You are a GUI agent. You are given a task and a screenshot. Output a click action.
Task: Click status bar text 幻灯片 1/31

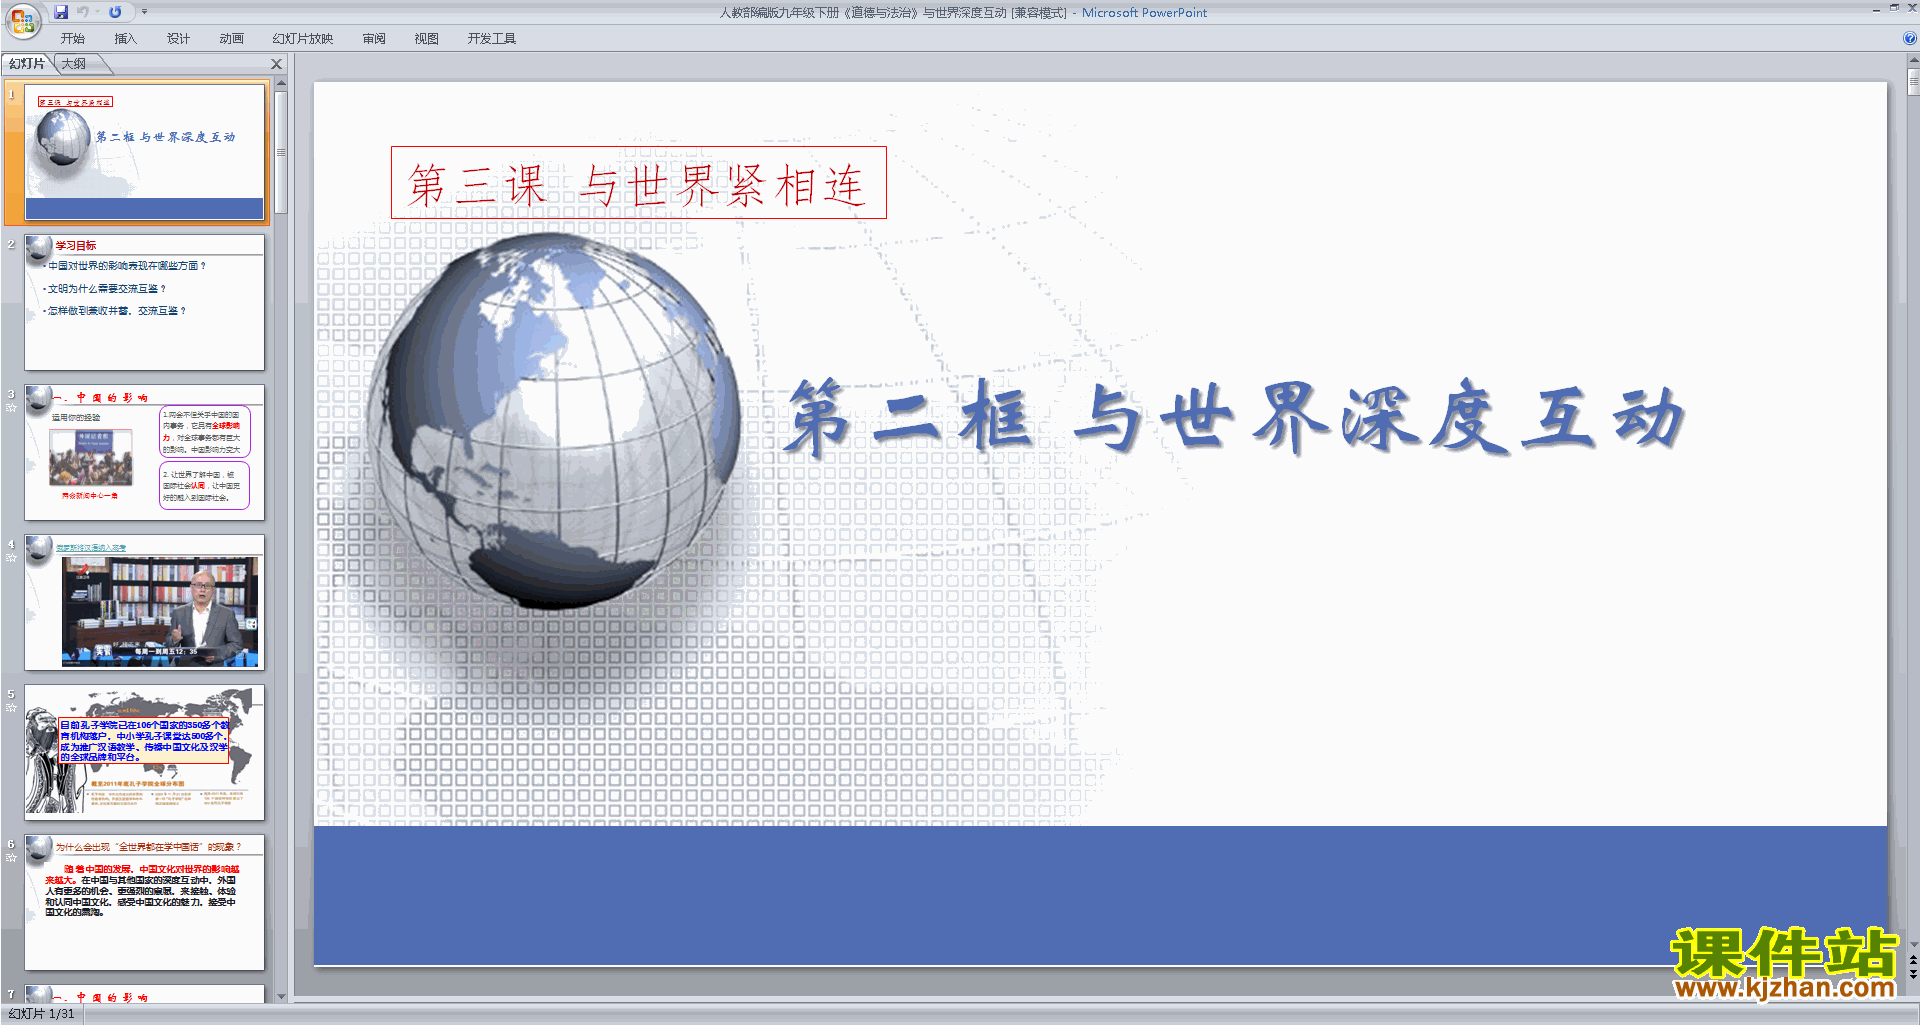click(x=42, y=1014)
